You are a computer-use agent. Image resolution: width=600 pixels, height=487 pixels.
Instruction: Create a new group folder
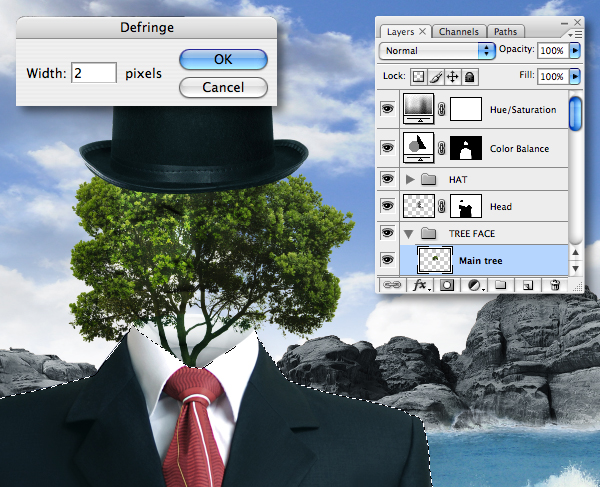click(501, 285)
